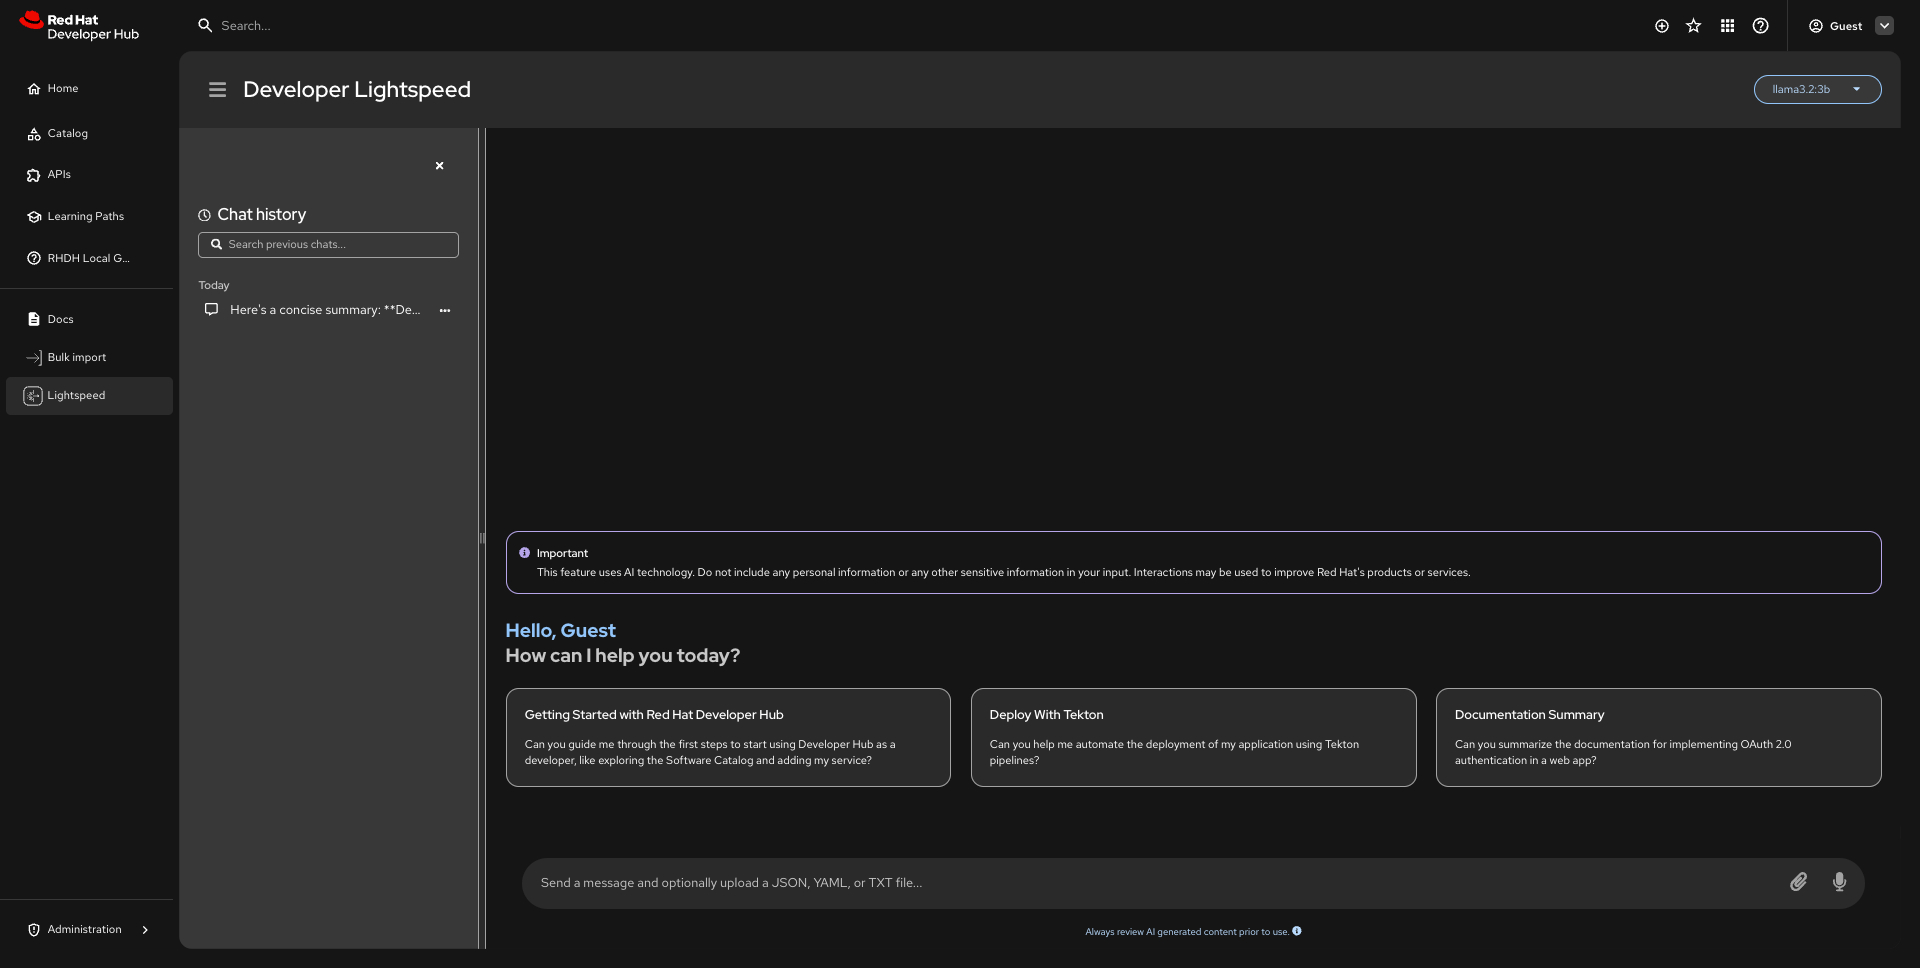Click the attach file paperclip icon

tap(1798, 882)
